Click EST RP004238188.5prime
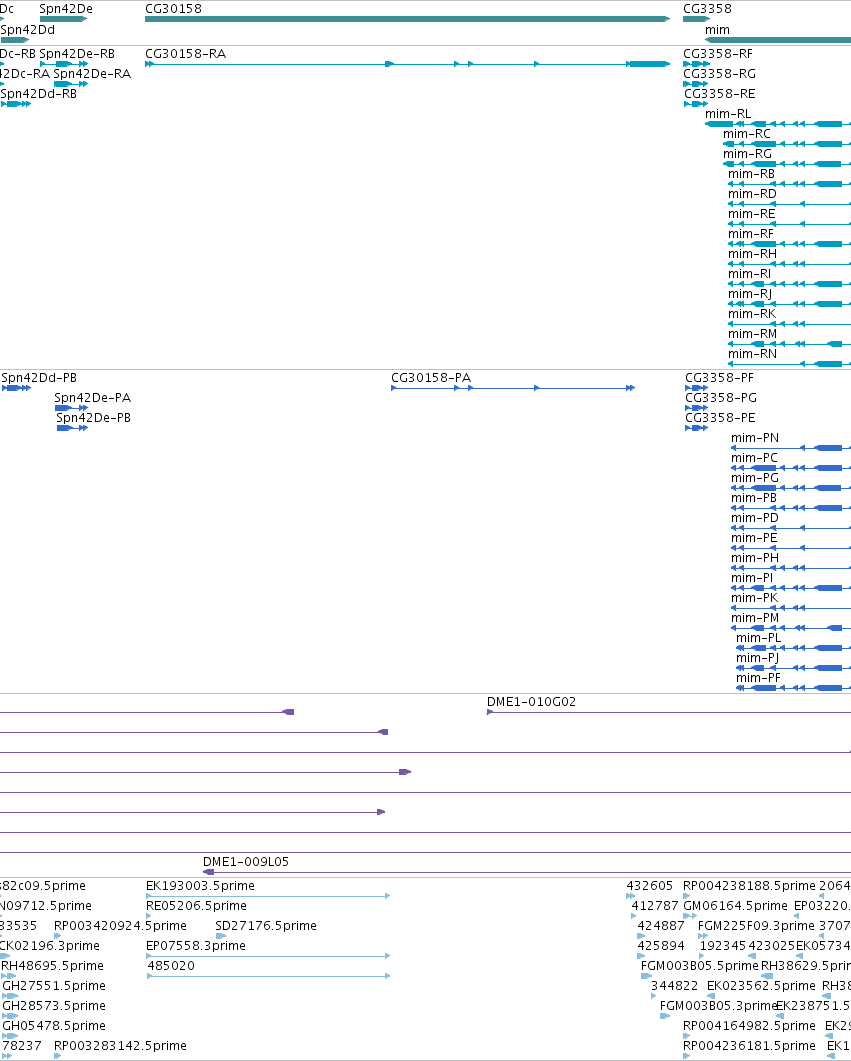851x1061 pixels. [750, 886]
